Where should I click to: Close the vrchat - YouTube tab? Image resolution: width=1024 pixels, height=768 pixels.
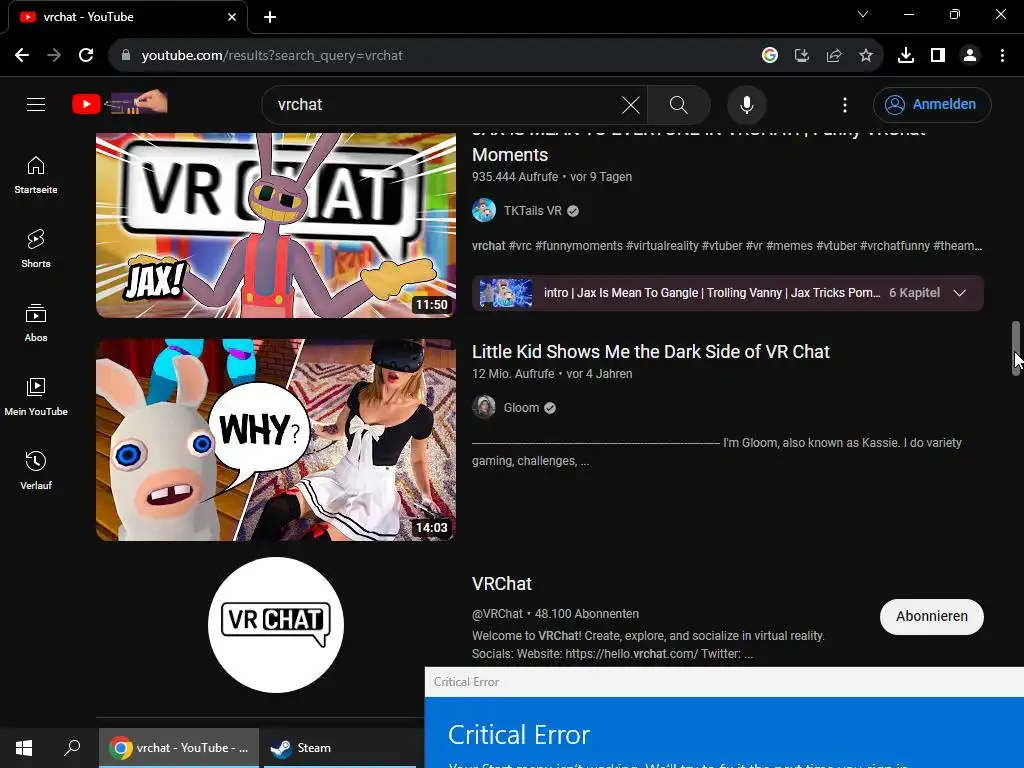(232, 17)
